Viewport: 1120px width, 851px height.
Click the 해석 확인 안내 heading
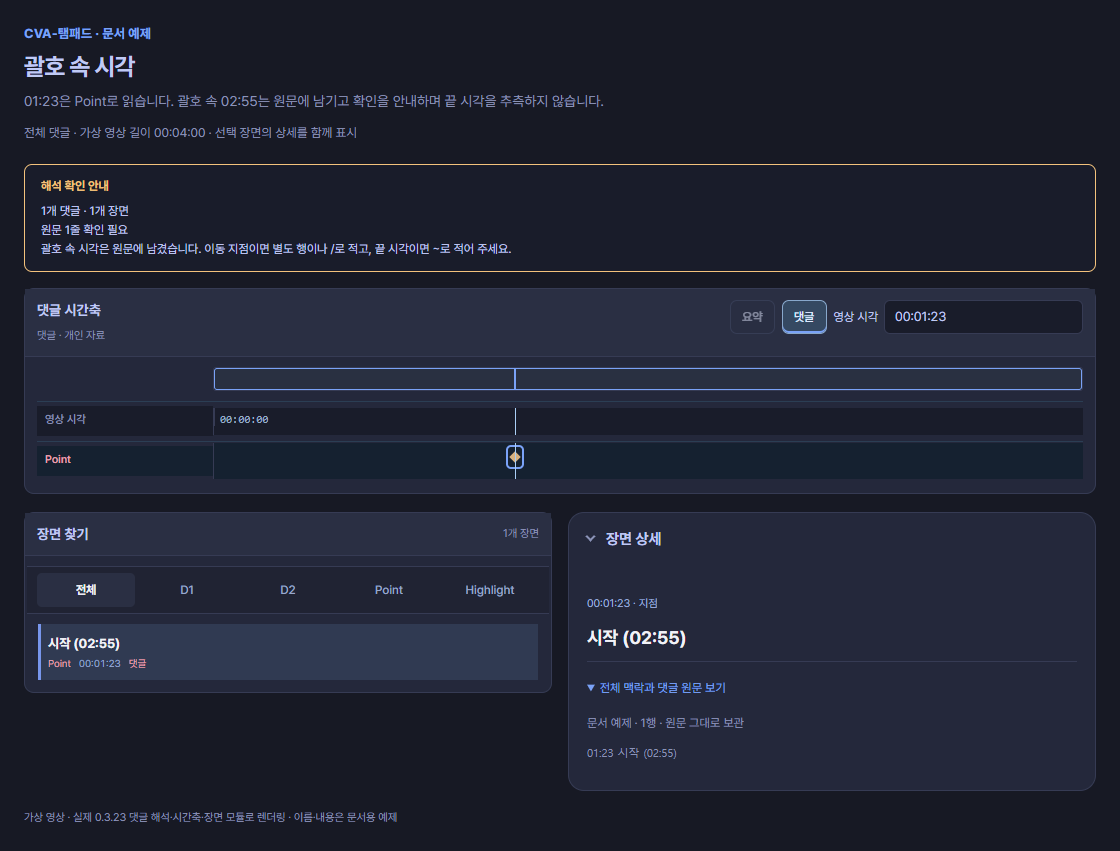click(x=75, y=186)
